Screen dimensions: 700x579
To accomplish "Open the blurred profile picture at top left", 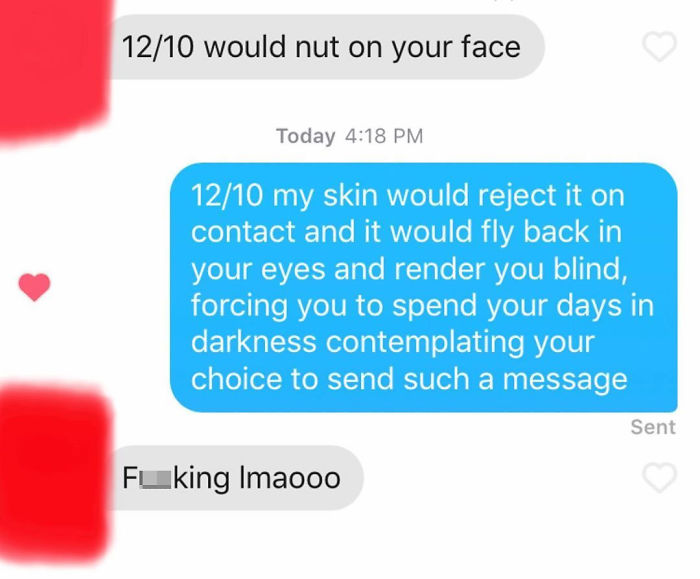I will click(x=53, y=71).
